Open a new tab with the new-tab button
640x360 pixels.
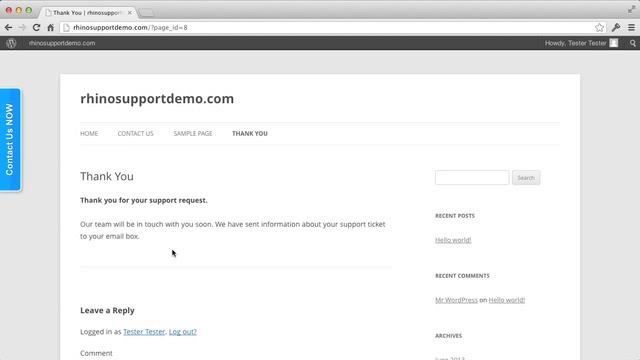tap(147, 13)
